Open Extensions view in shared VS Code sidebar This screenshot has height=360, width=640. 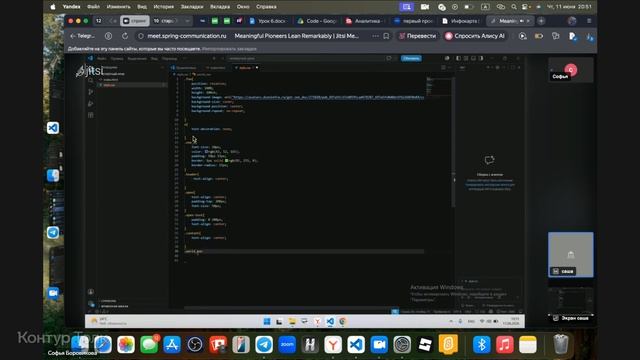click(91, 115)
